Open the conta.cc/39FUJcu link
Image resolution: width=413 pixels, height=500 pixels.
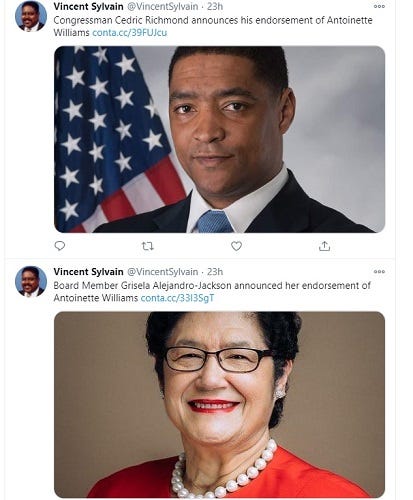(129, 33)
